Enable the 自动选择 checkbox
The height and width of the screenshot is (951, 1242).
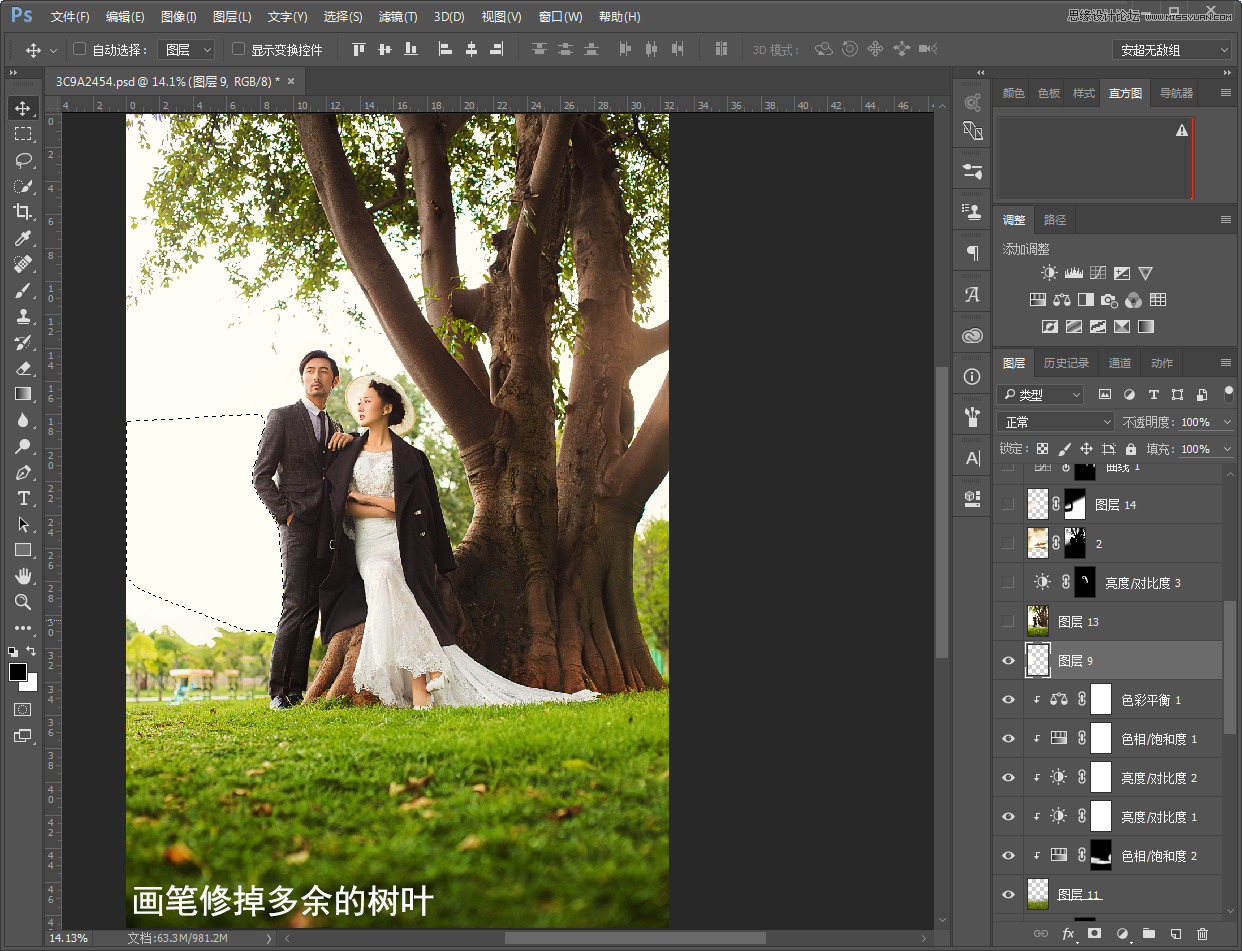(80, 49)
